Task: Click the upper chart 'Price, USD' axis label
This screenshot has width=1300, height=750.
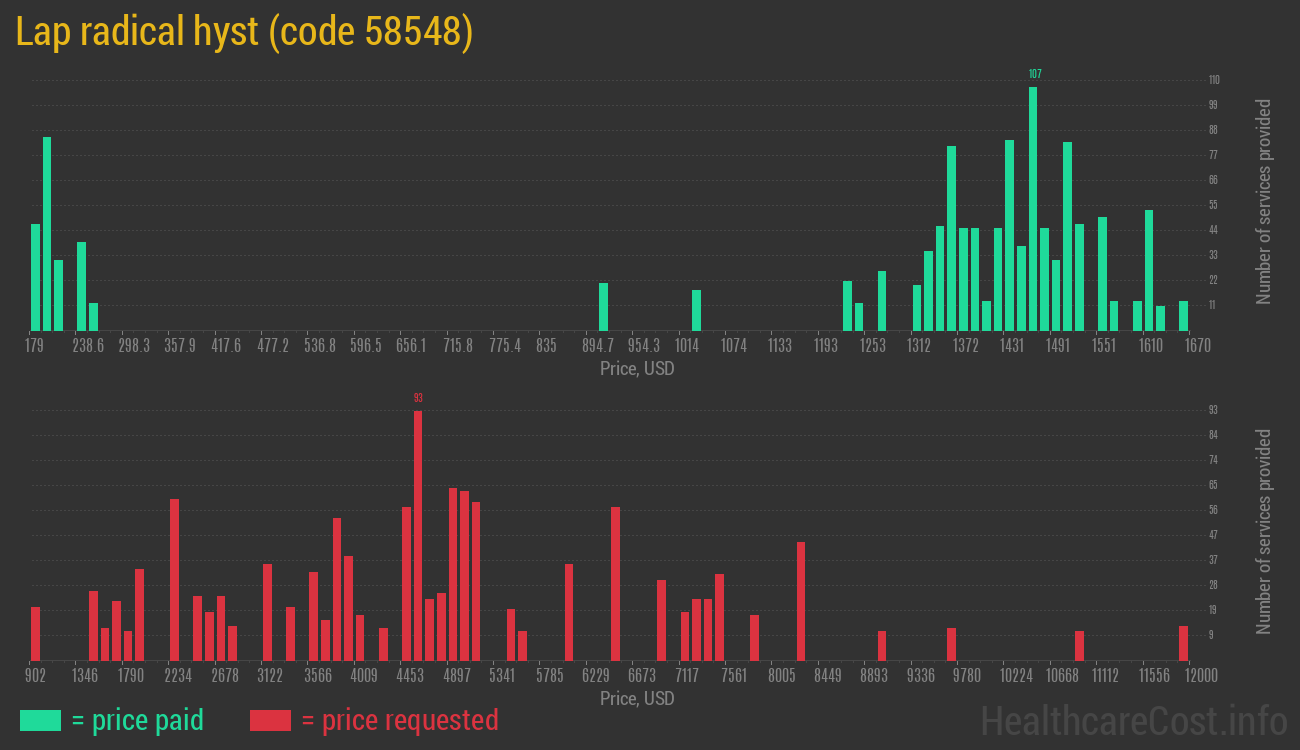Action: (x=637, y=369)
